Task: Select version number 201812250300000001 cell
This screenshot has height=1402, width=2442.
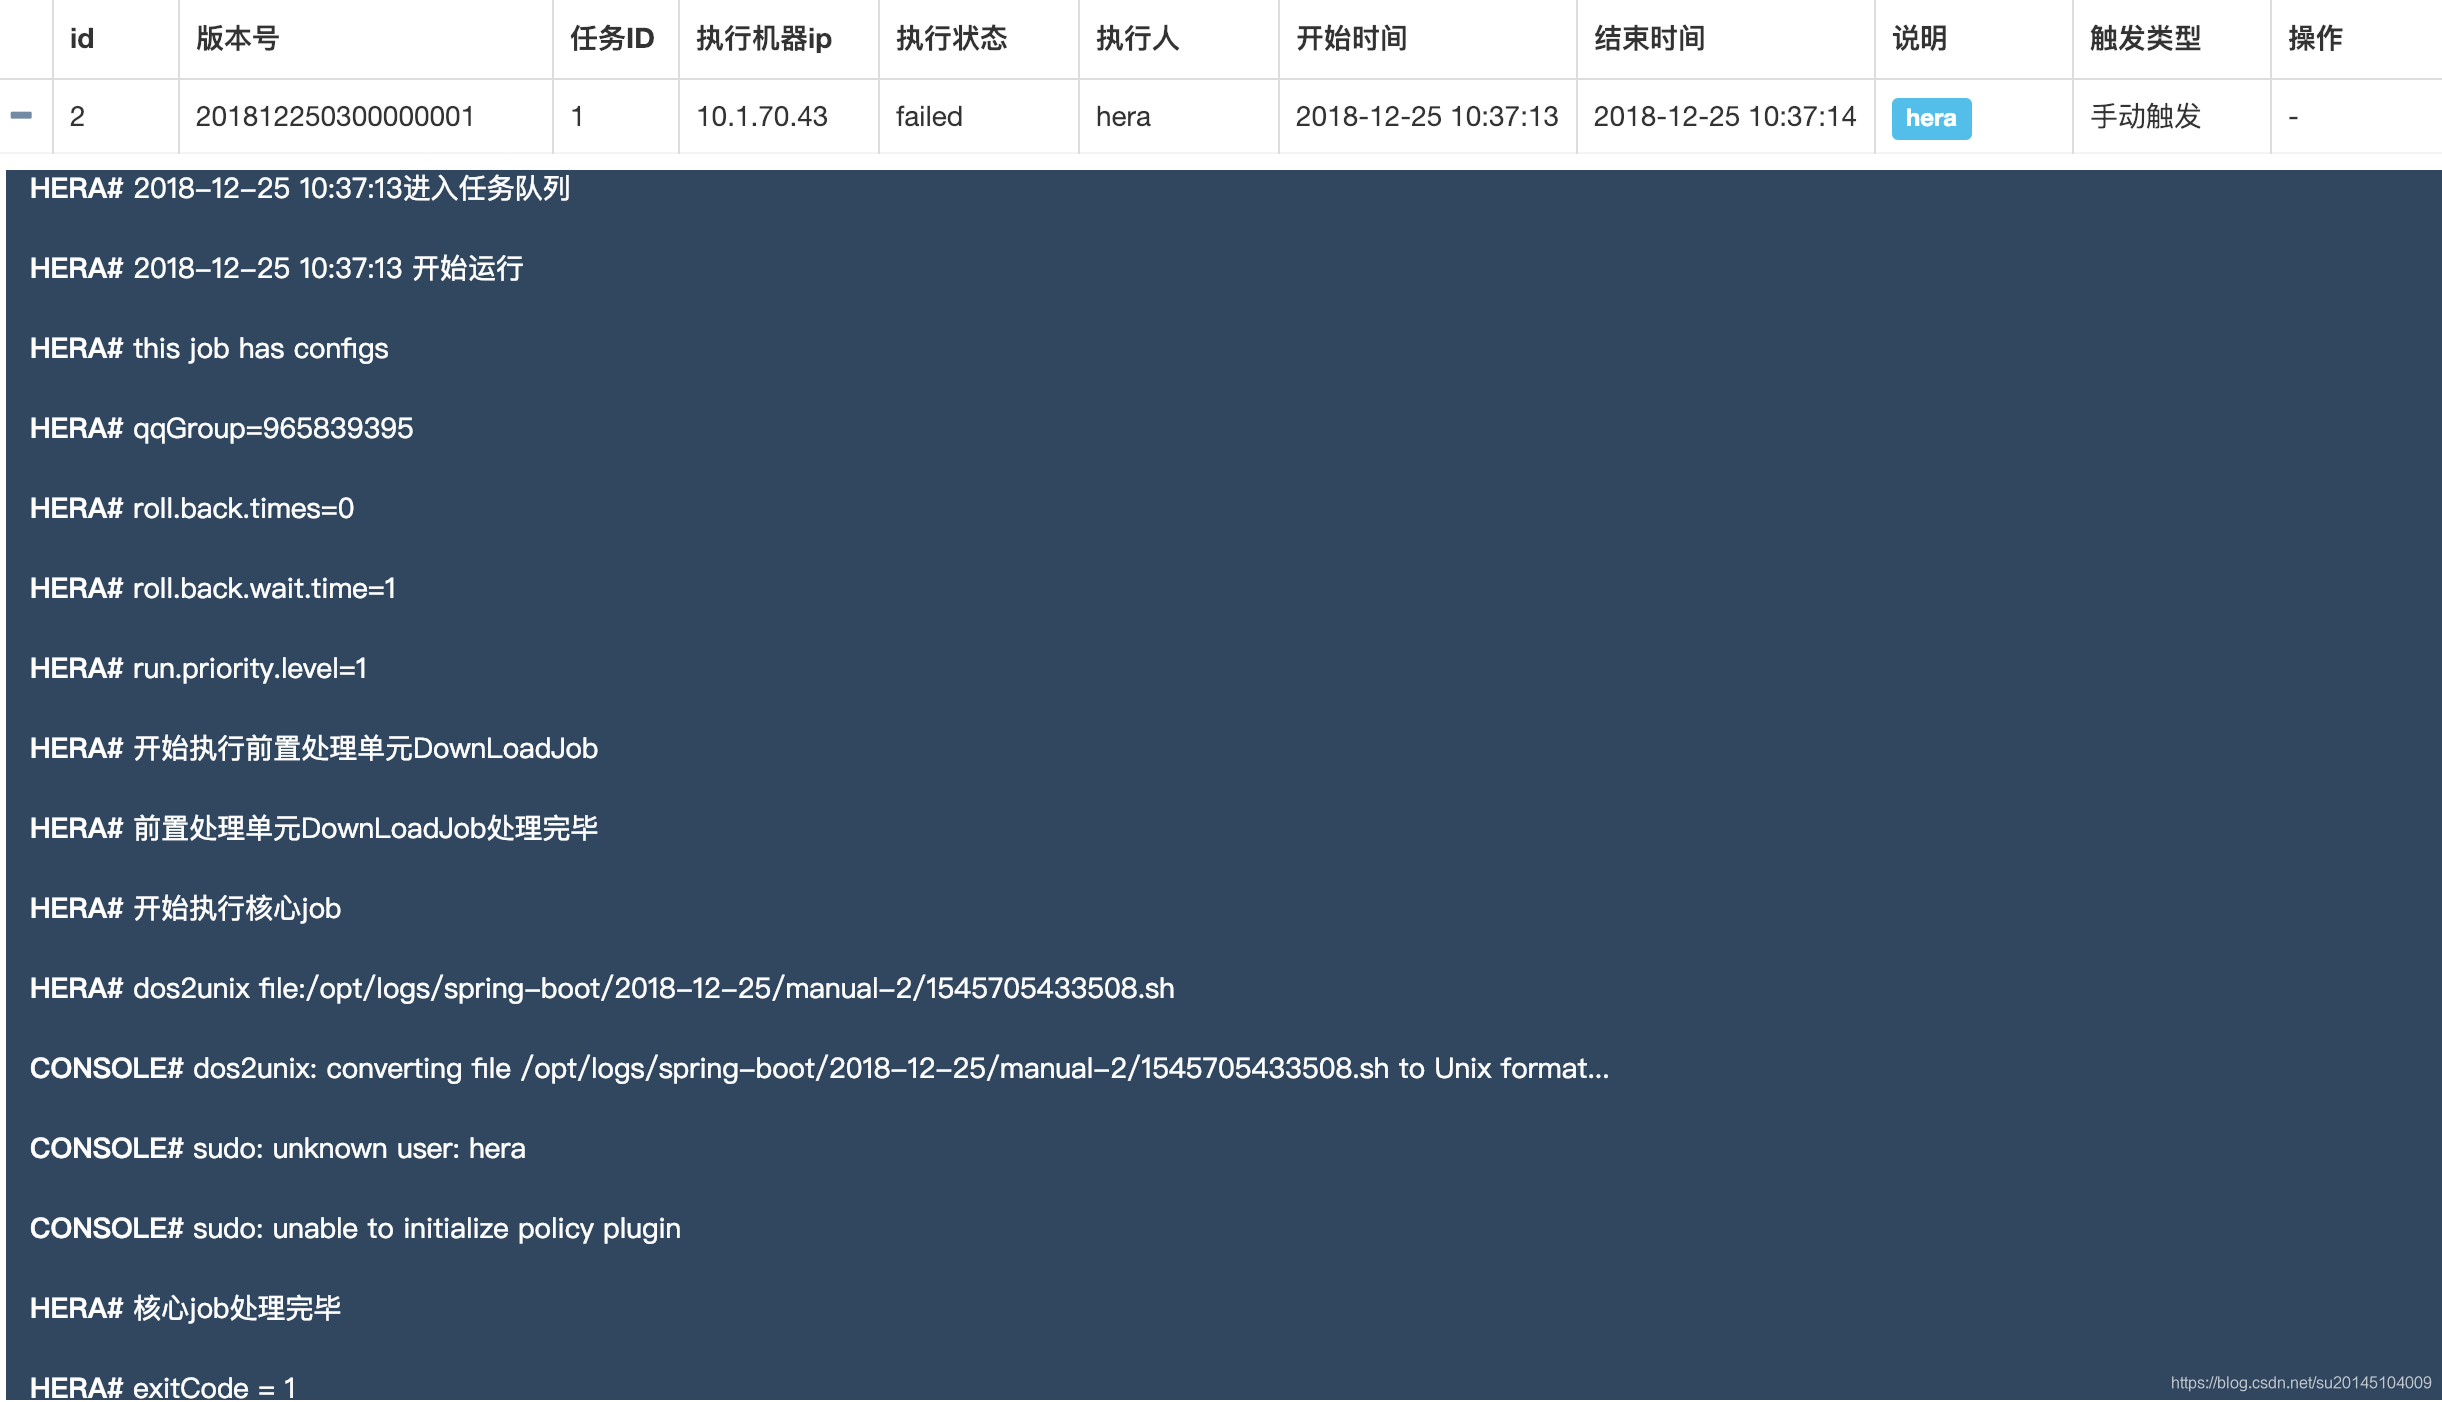Action: (334, 116)
